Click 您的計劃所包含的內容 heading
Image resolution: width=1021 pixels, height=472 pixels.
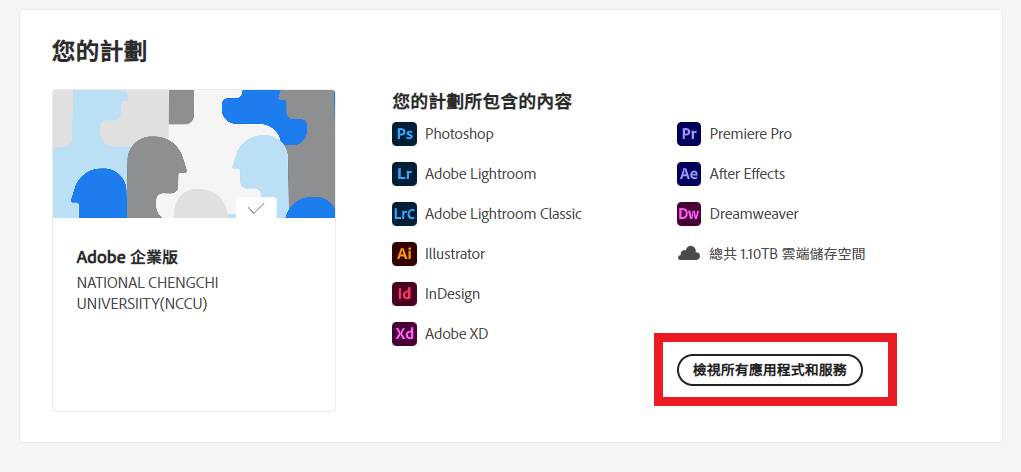[482, 102]
